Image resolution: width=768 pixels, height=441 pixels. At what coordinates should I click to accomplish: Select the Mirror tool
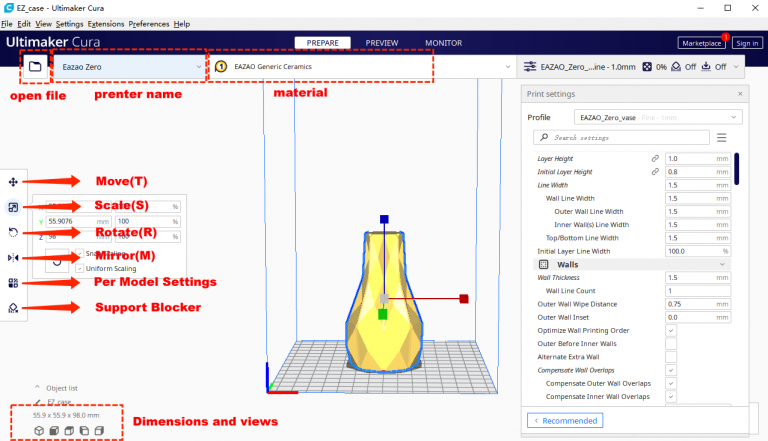[13, 258]
